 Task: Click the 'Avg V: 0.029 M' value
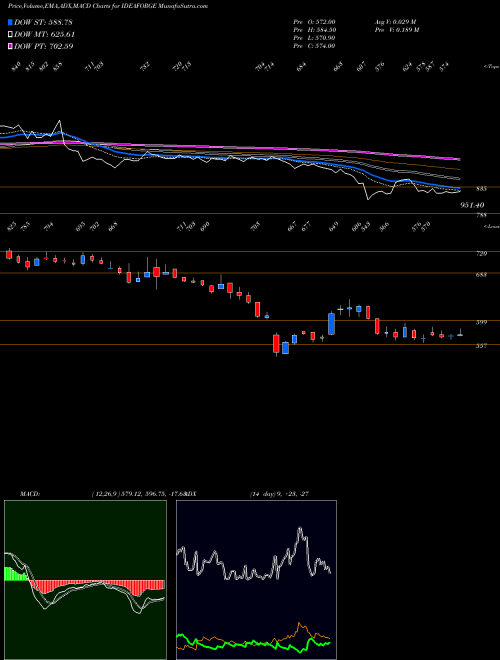coord(395,21)
